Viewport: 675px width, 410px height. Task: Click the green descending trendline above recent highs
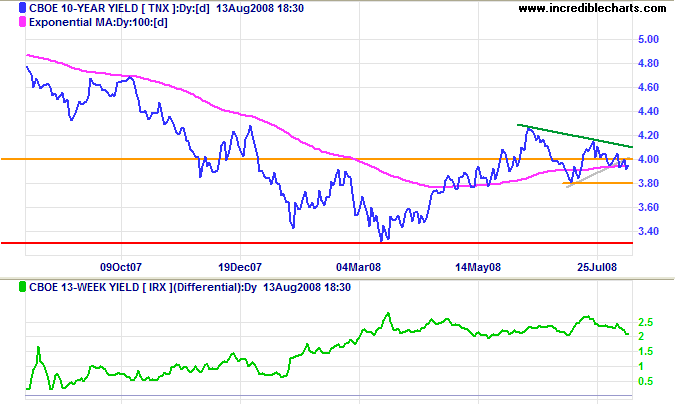point(575,136)
